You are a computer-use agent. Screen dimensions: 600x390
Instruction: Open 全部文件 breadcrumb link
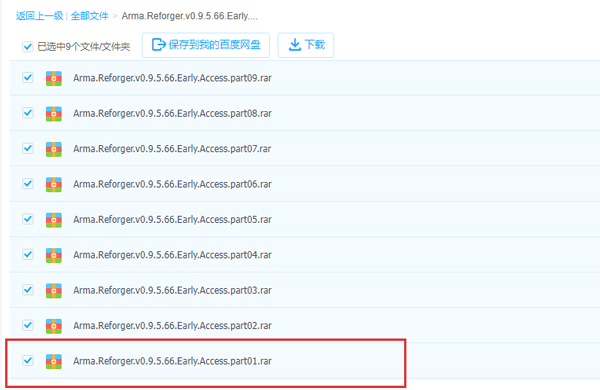point(90,16)
